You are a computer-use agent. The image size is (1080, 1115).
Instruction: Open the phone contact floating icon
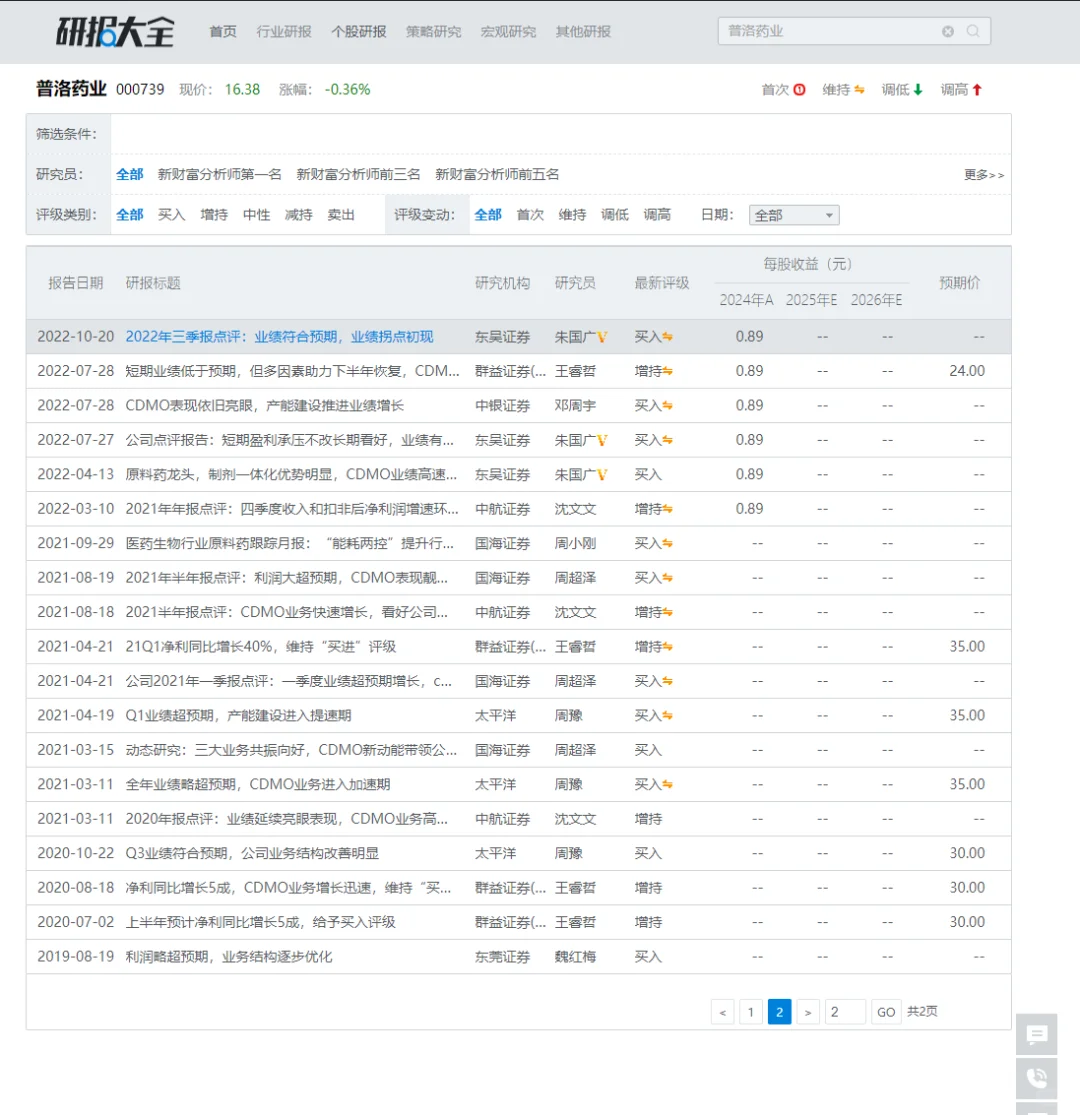[1037, 1079]
